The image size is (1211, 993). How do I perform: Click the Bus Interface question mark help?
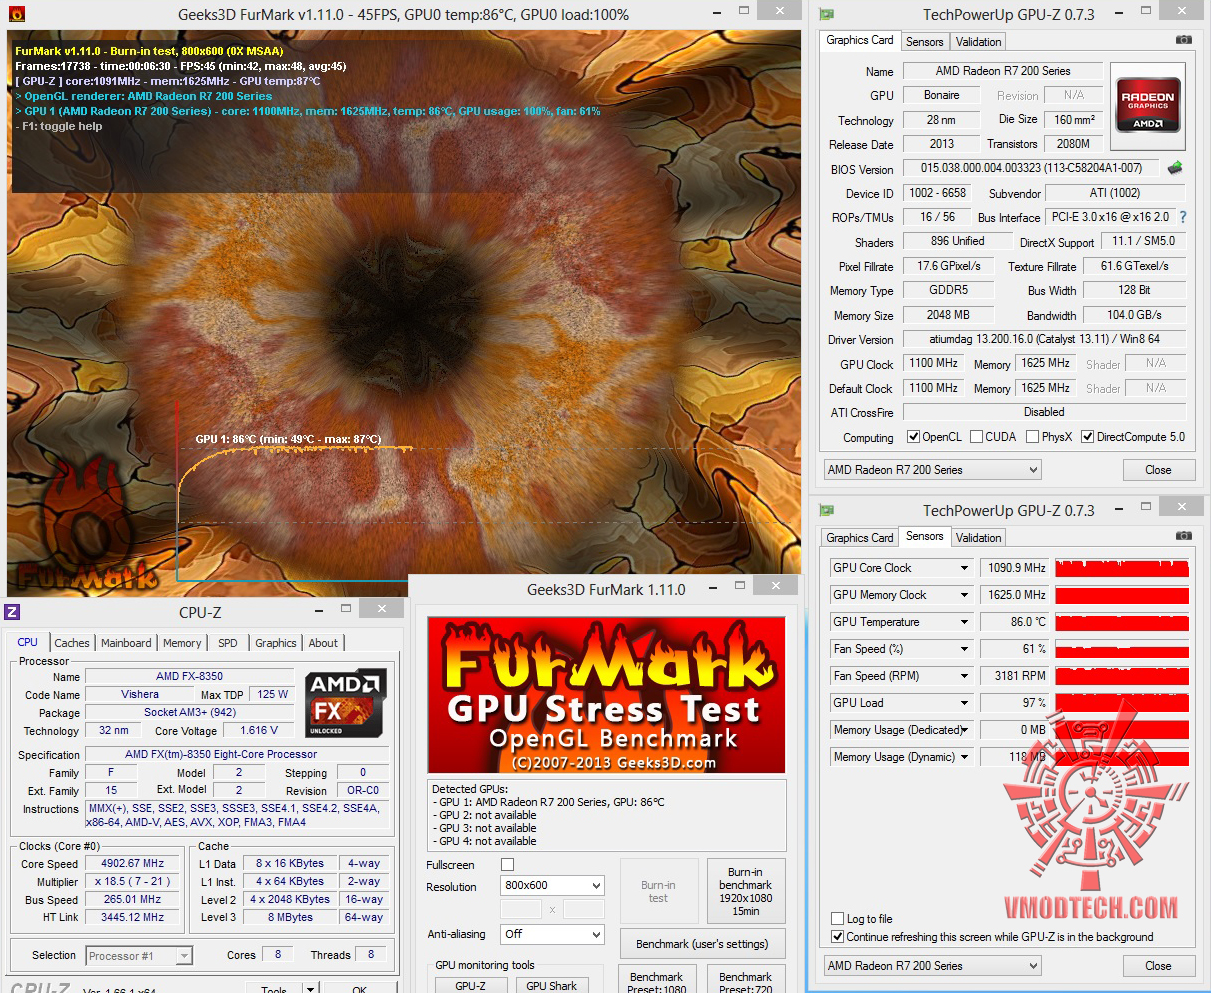click(x=1183, y=217)
